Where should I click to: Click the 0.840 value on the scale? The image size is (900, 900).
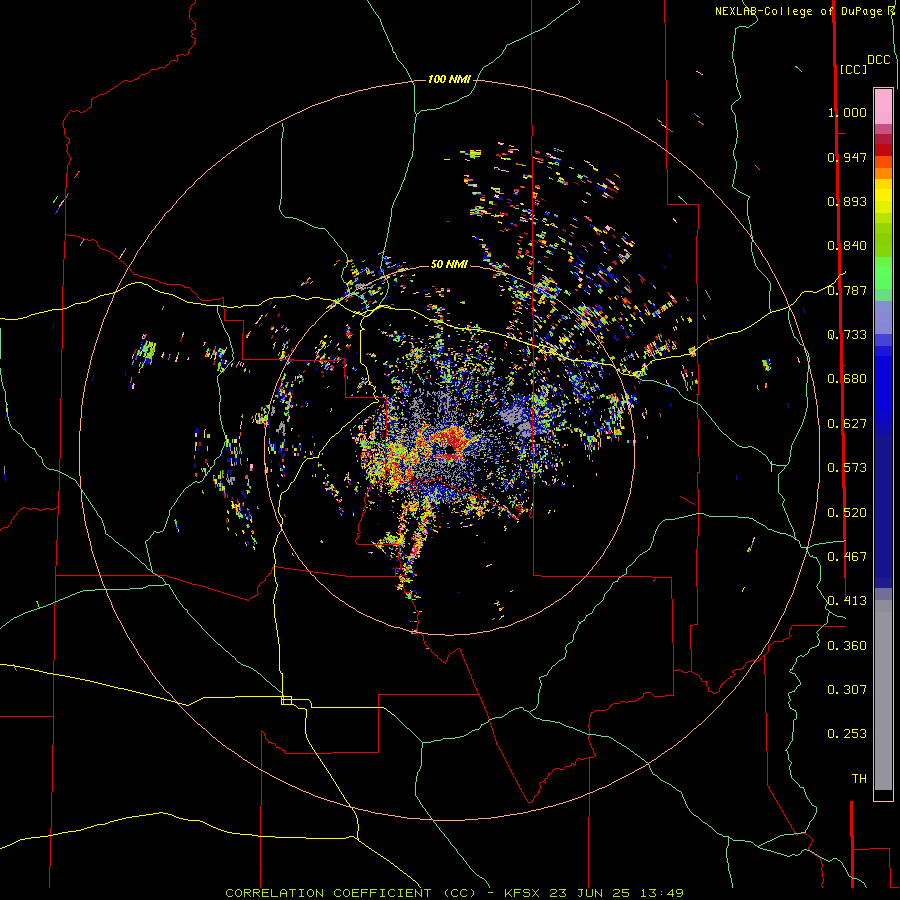point(847,246)
